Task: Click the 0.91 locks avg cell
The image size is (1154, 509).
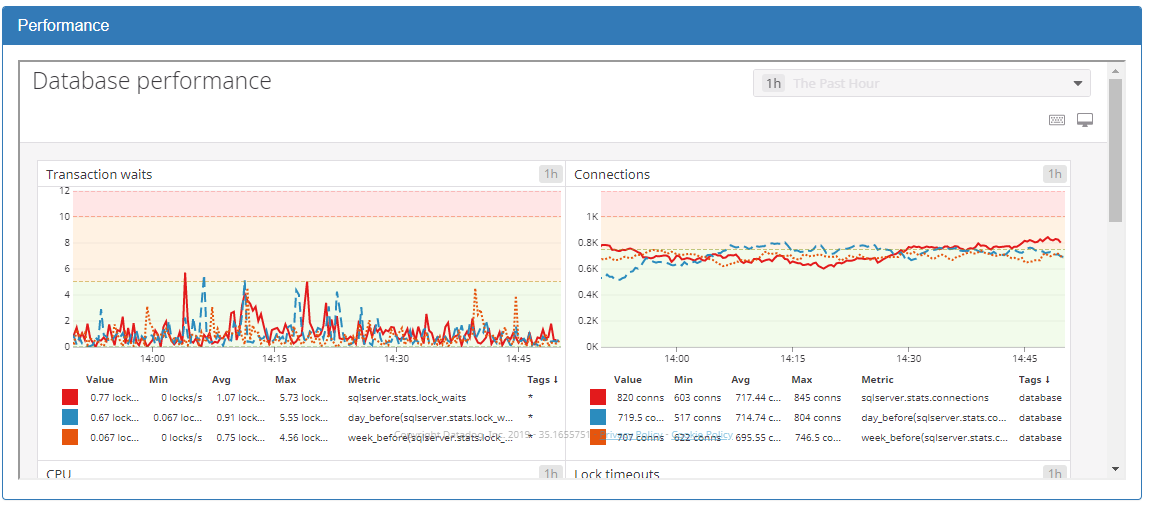Action: (x=241, y=418)
